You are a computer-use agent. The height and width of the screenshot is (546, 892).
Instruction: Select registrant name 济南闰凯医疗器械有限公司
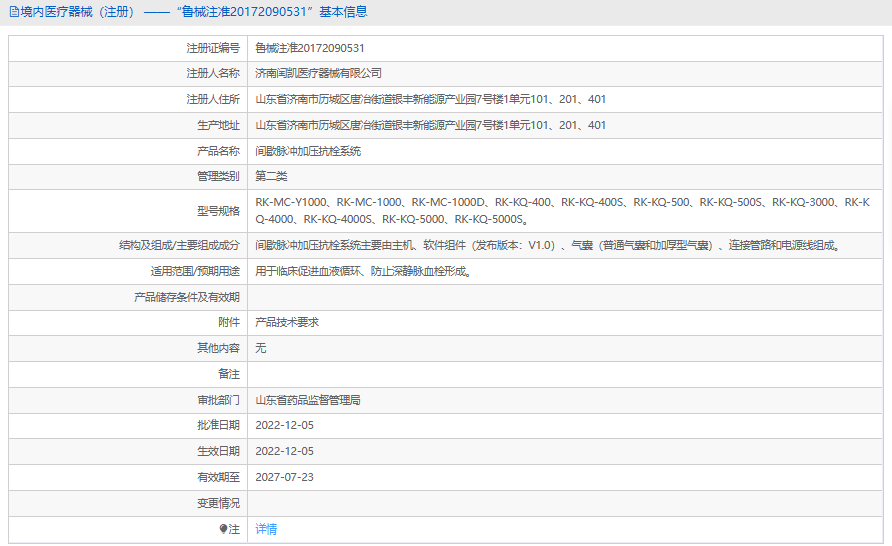pyautogui.click(x=318, y=73)
